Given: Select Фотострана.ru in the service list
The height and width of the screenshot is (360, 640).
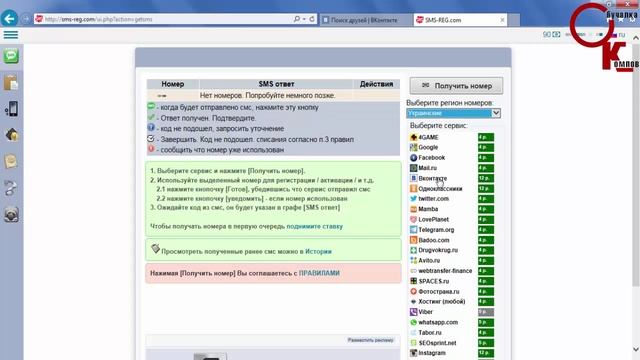Looking at the screenshot, I should tap(438, 291).
